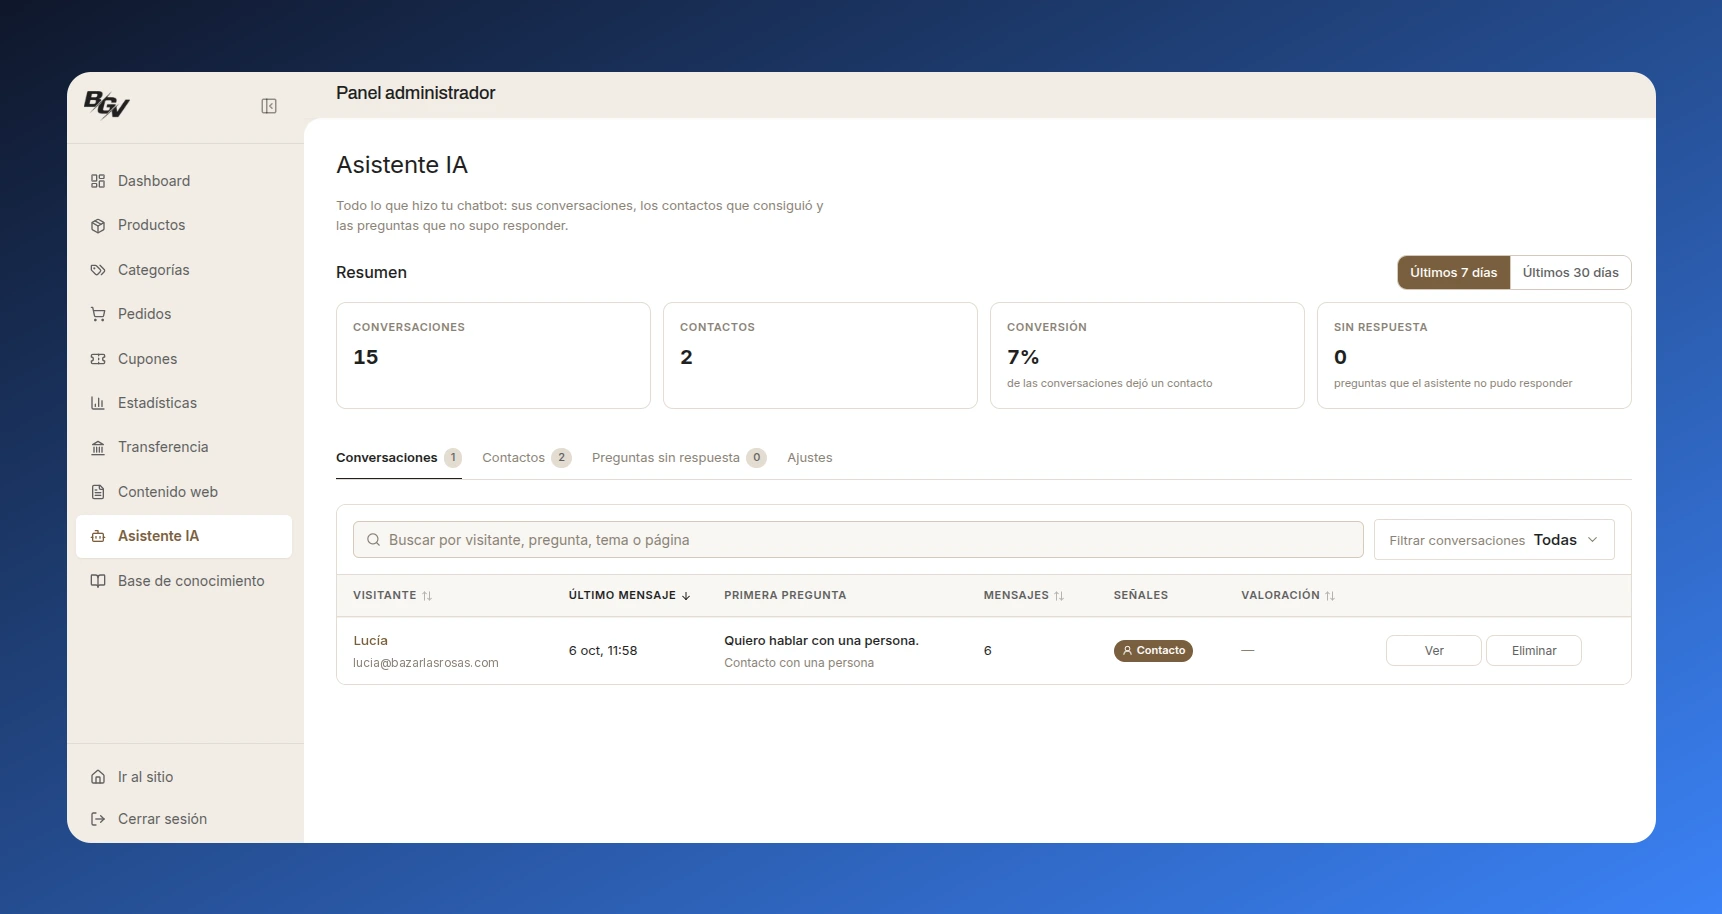Click the Asistente IA robot icon
This screenshot has width=1722, height=914.
click(x=98, y=536)
